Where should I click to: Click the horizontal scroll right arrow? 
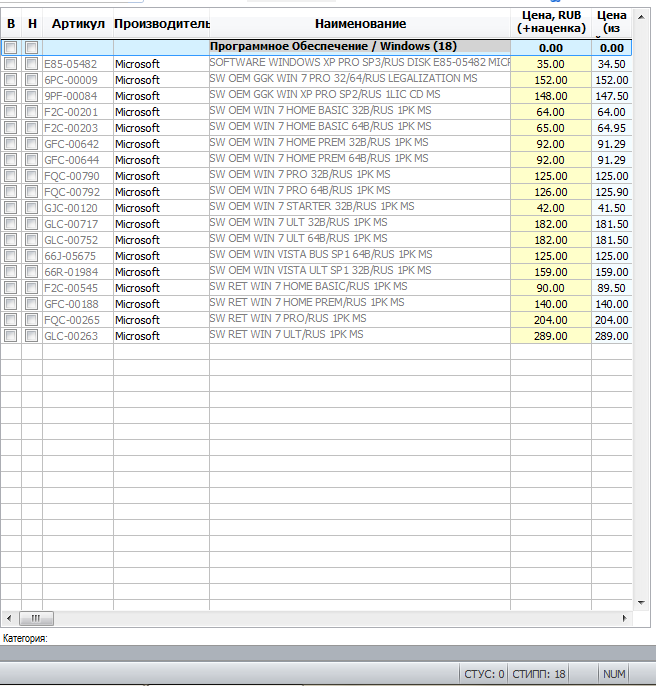pos(624,618)
